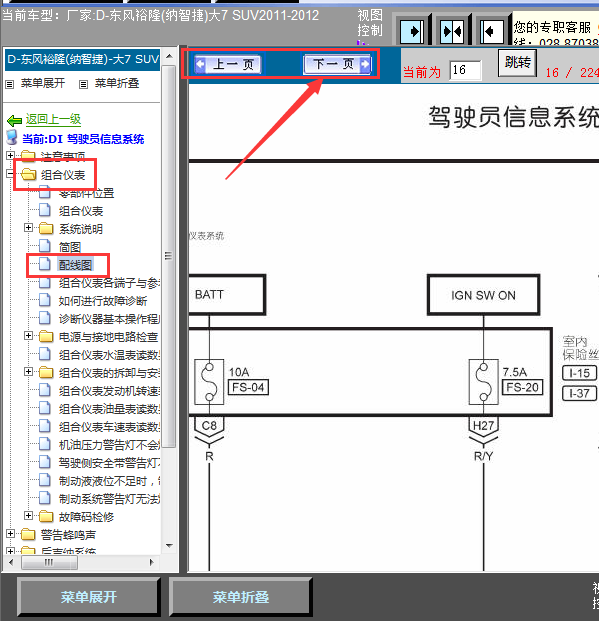Viewport: 599px width, 621px height.
Task: Expand the 警告蜂鸣声 folder
Action: coord(10,534)
